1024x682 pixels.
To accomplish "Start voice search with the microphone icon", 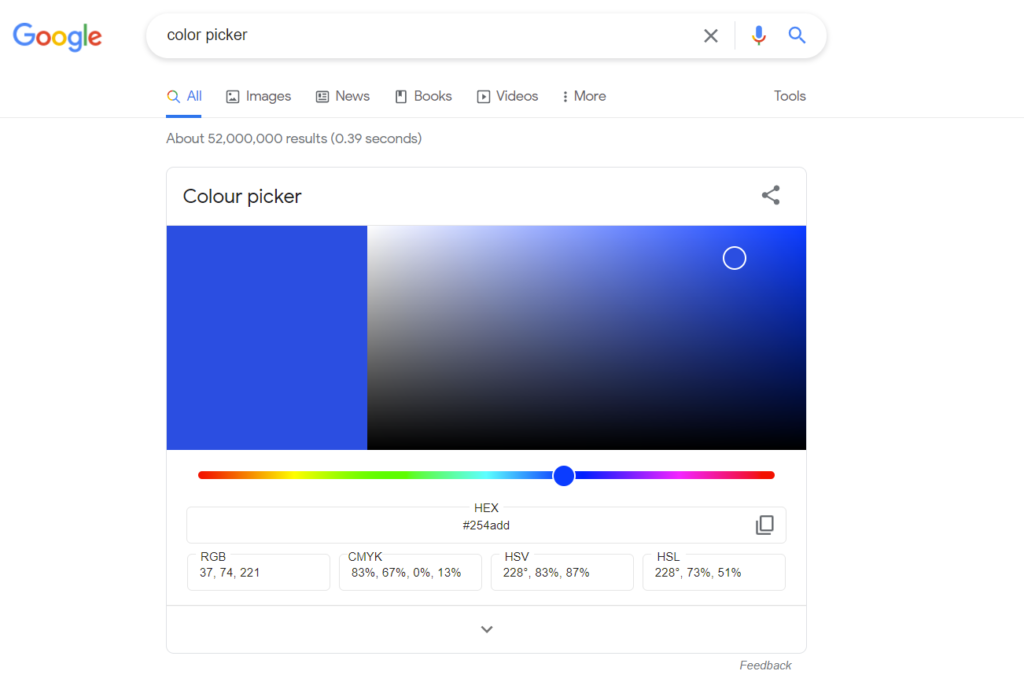I will tap(758, 35).
